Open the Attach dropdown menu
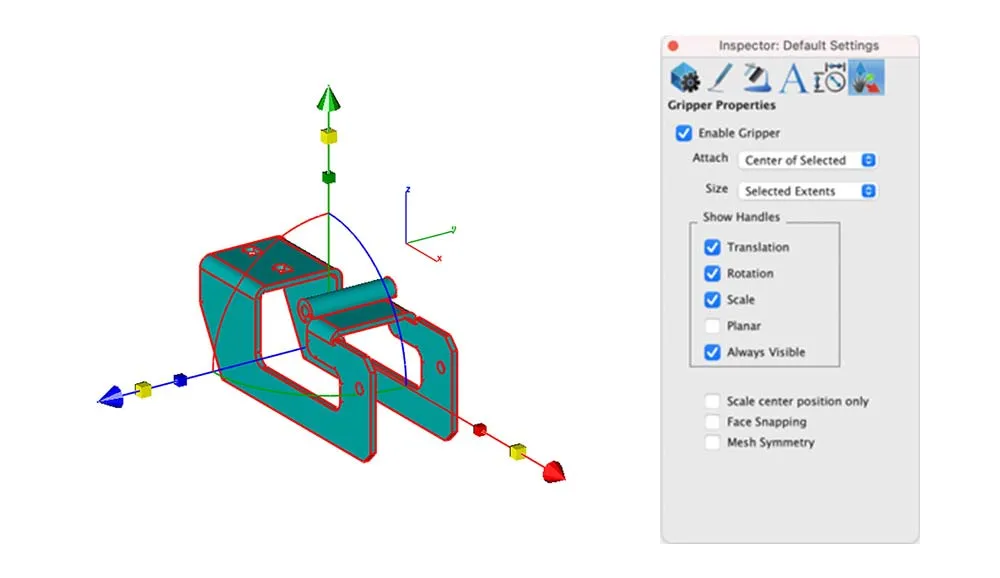 click(807, 160)
